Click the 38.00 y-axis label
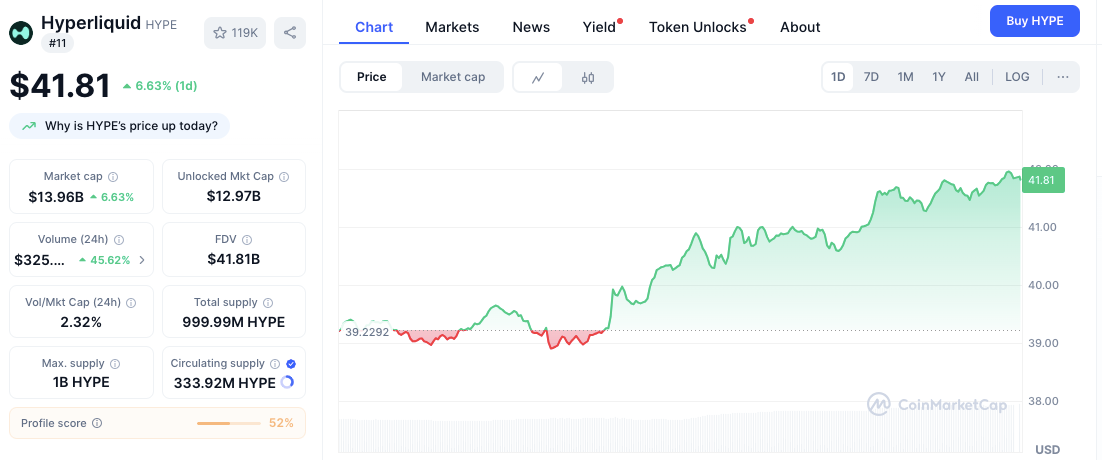 coord(1043,401)
